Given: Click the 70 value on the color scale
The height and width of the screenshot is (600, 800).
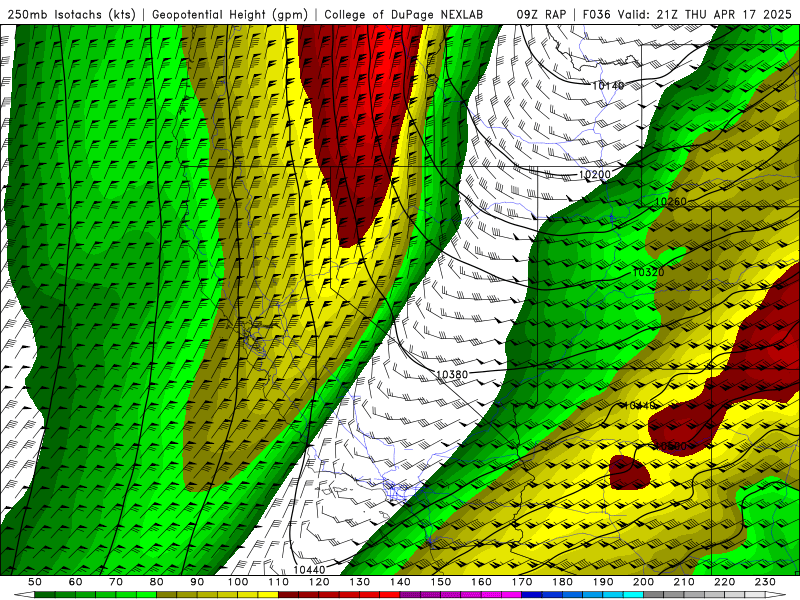Looking at the screenshot, I should (x=116, y=582).
